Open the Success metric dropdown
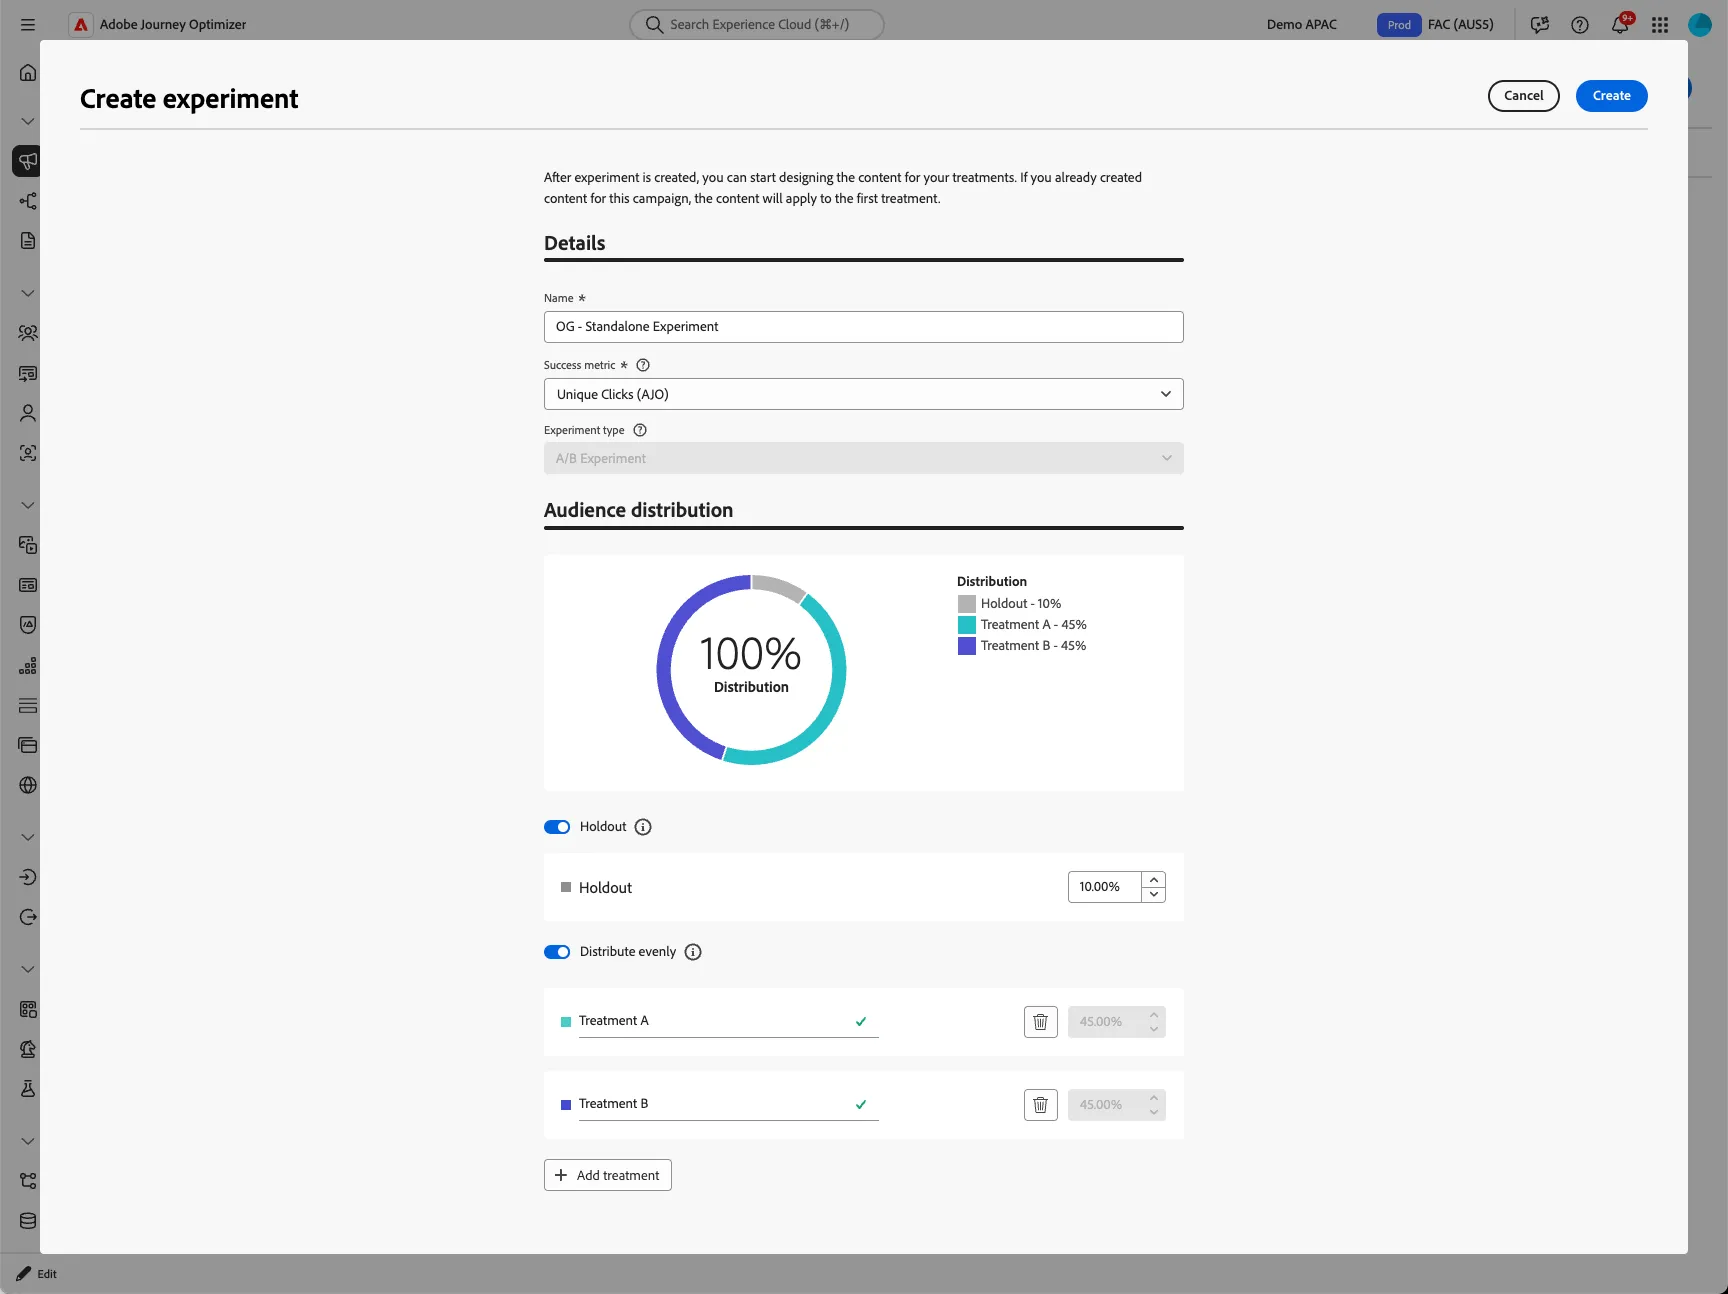The width and height of the screenshot is (1728, 1294). pyautogui.click(x=864, y=394)
